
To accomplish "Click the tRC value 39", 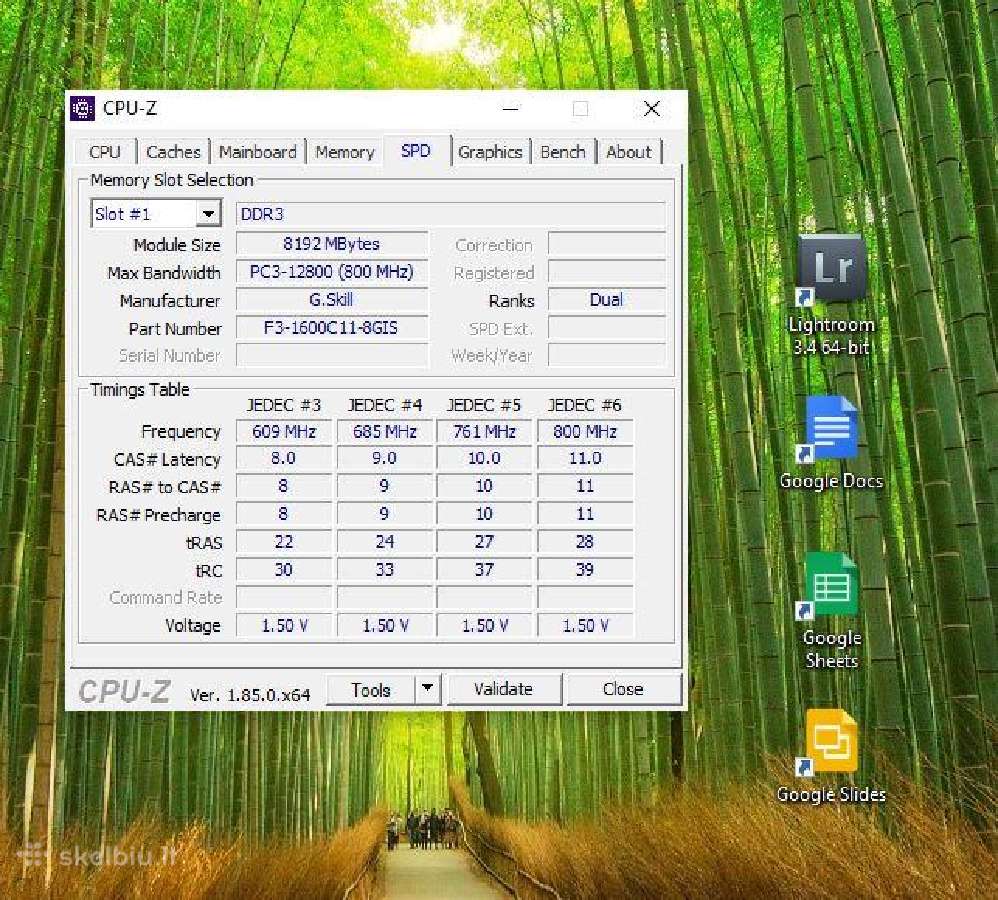I will 585,570.
